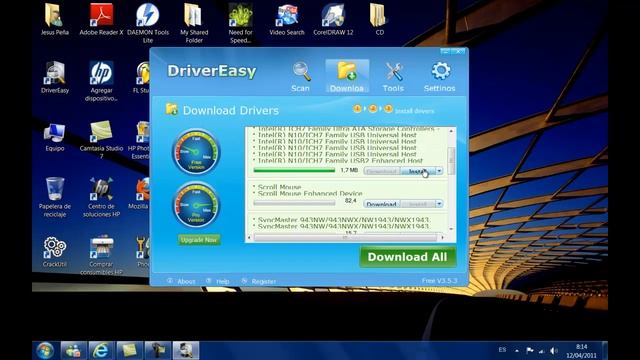Select 'Intel(R) N10/ICH7 Family USB2 Enhanced Host' entry
640x360 pixels.
[x=340, y=161]
